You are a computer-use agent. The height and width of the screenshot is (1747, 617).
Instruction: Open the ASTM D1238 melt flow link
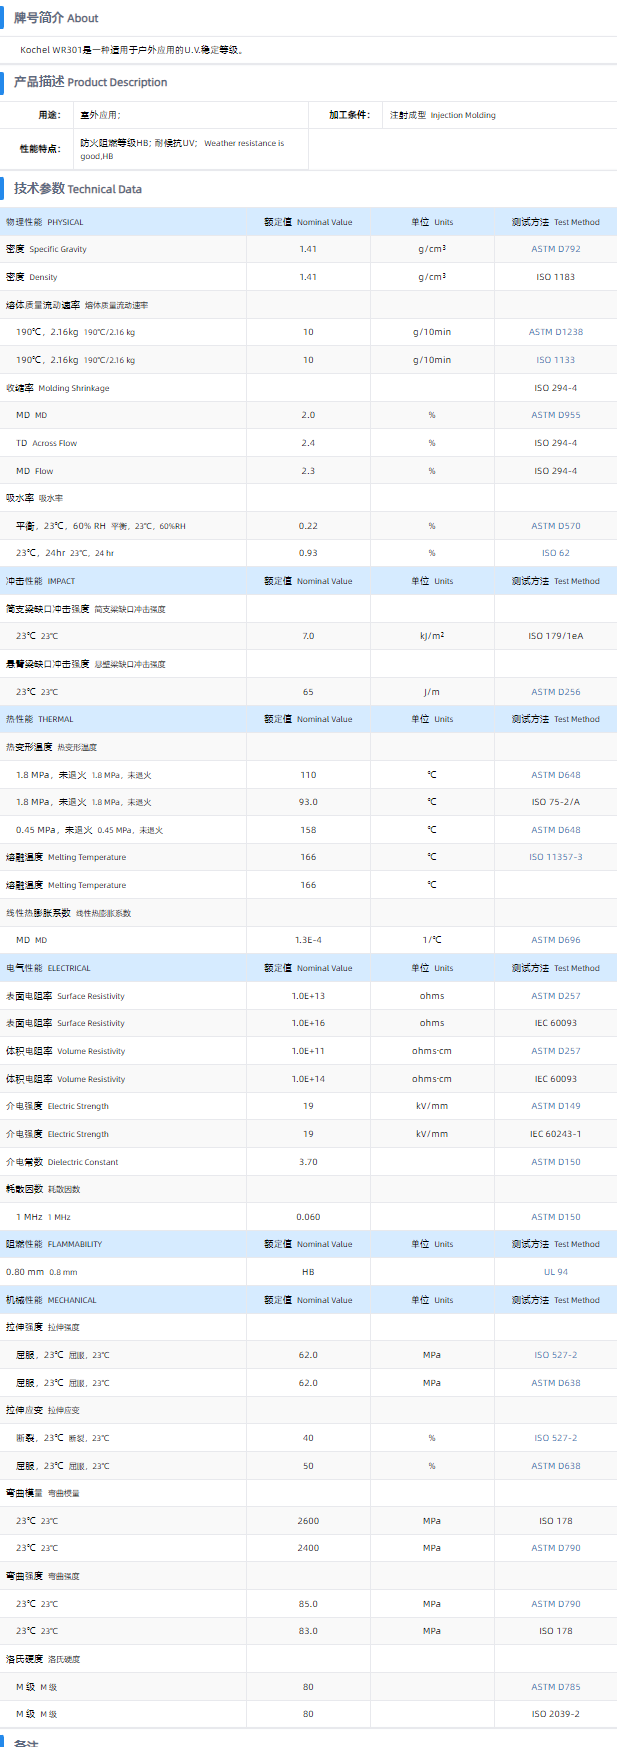[x=555, y=332]
